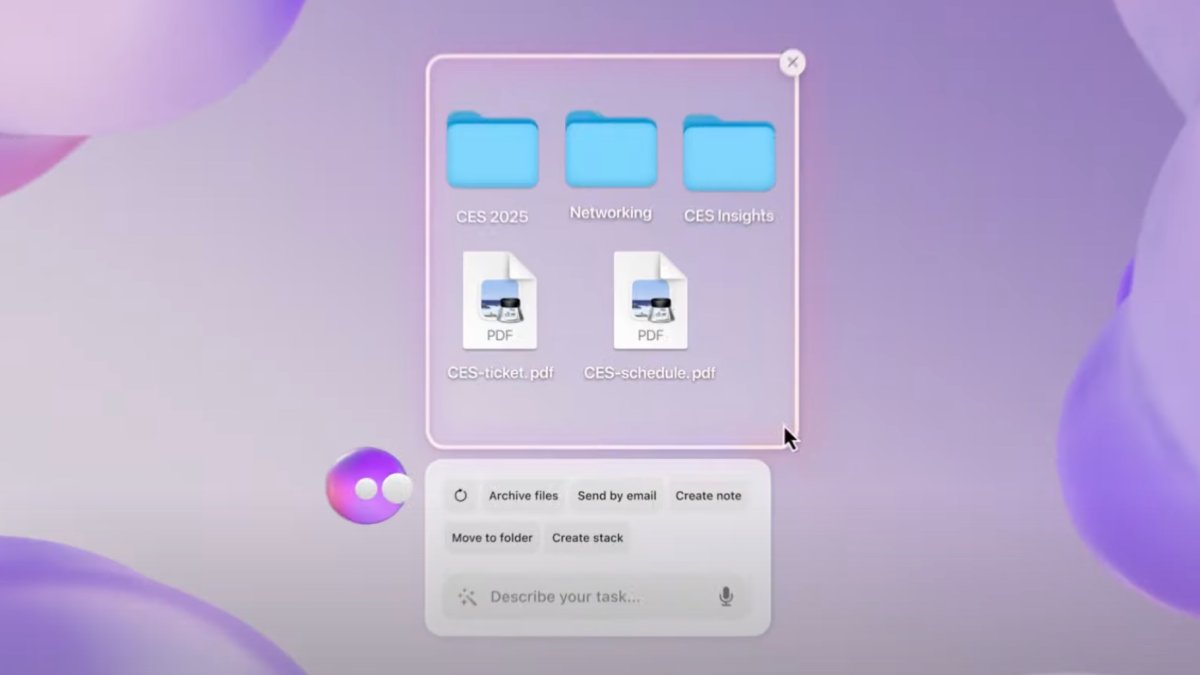Select the CES-ticket.pdf file icon
1200x675 pixels.
[x=500, y=300]
